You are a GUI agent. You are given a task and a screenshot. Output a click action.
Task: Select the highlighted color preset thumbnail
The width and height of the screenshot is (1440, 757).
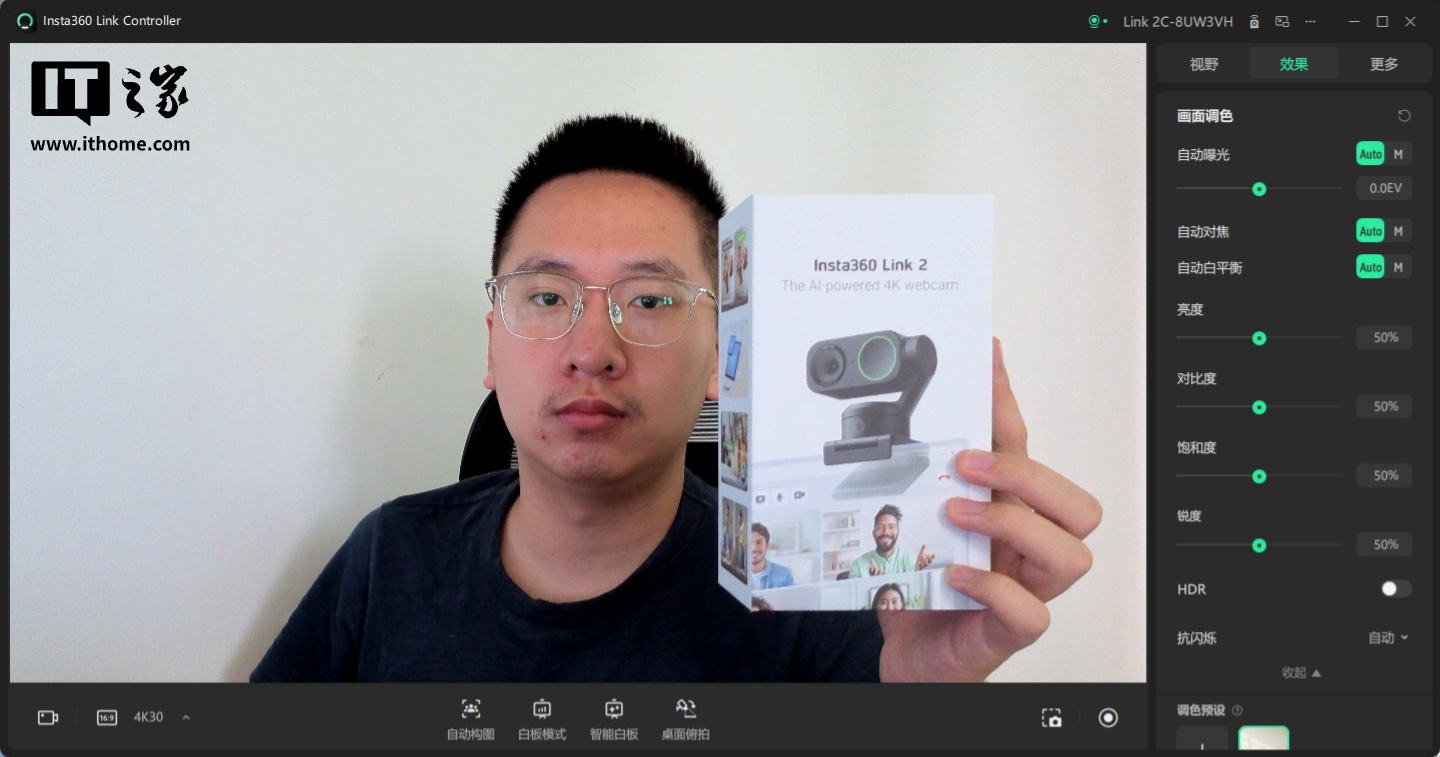(x=1264, y=739)
